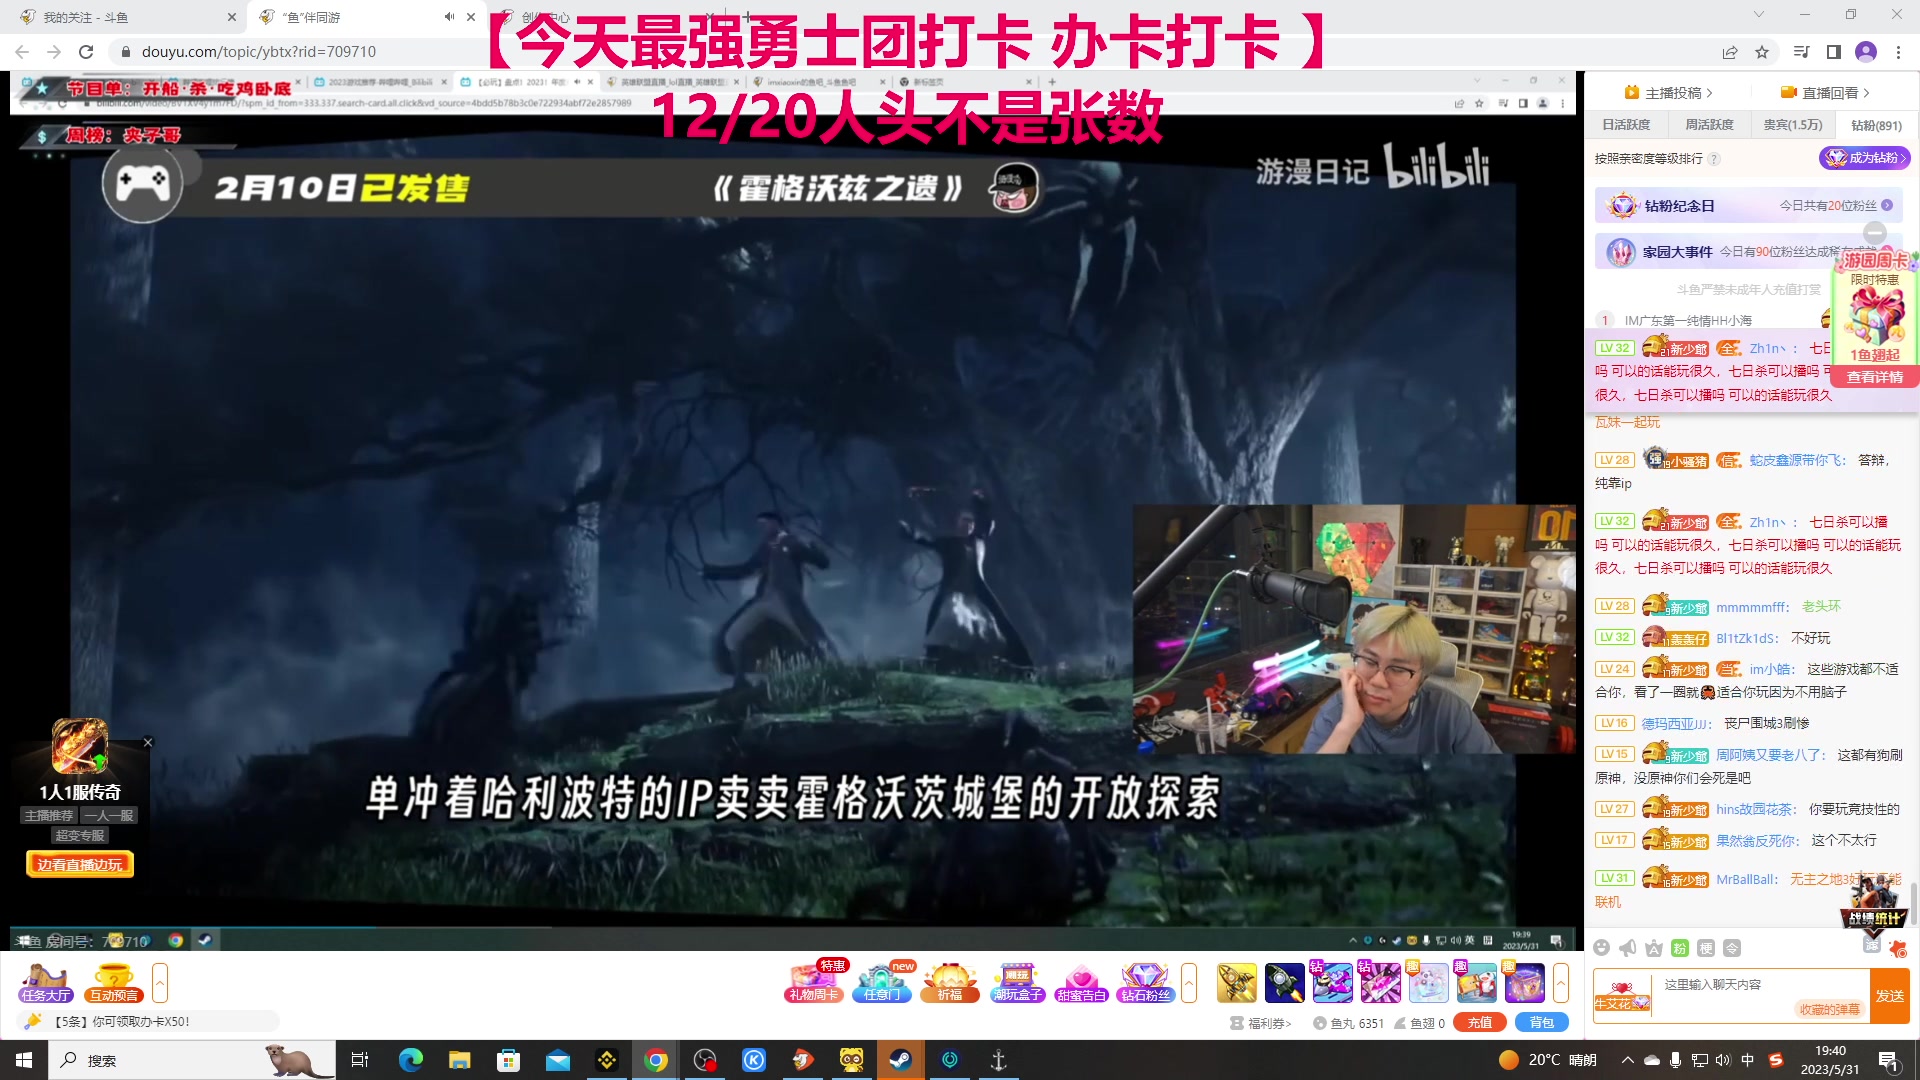Image resolution: width=1920 pixels, height=1080 pixels.
Task: Show hidden system tray icons
Action: [1627, 1060]
